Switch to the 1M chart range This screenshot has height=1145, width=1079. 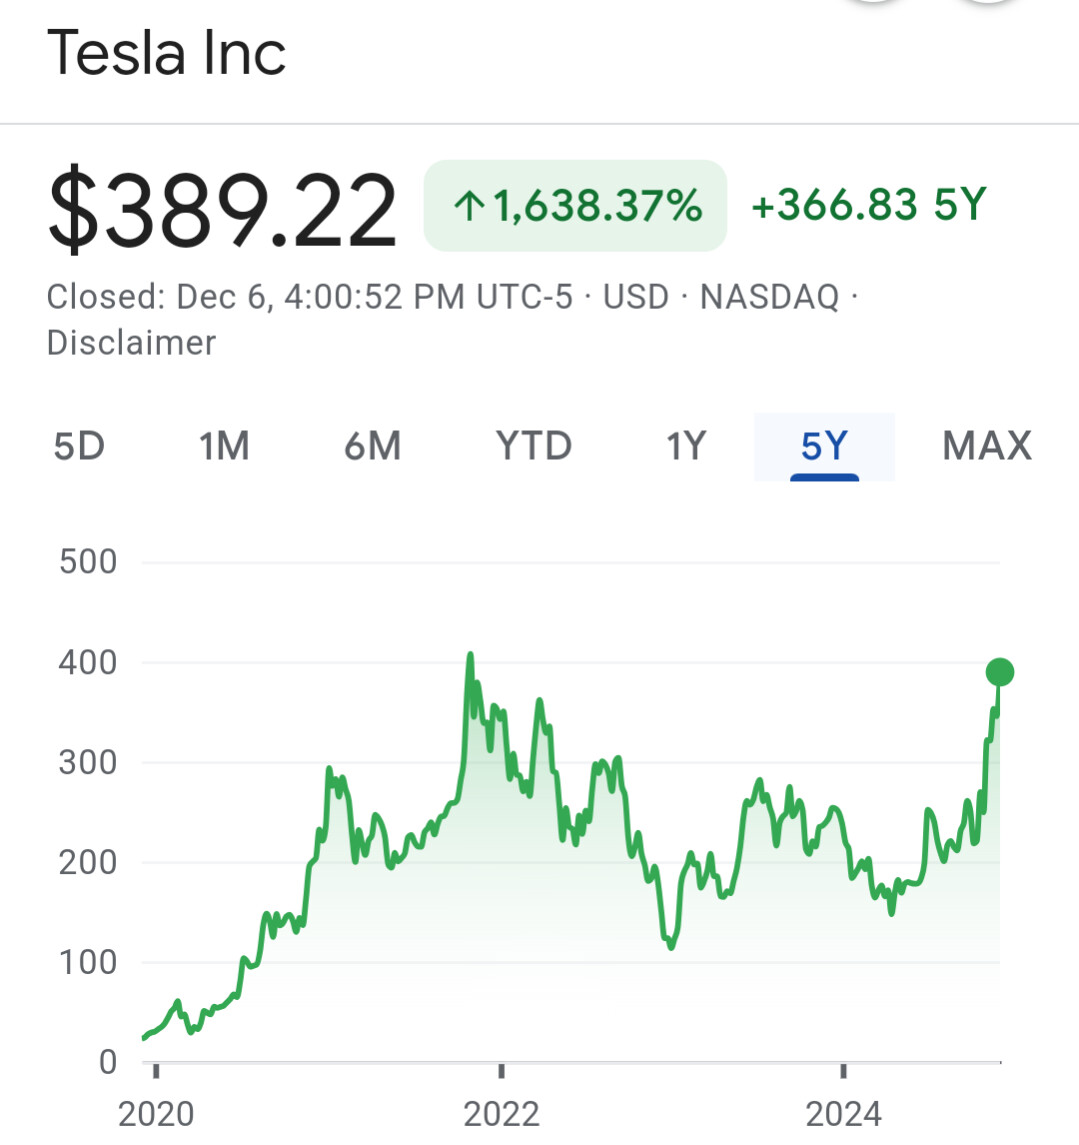[x=224, y=446]
